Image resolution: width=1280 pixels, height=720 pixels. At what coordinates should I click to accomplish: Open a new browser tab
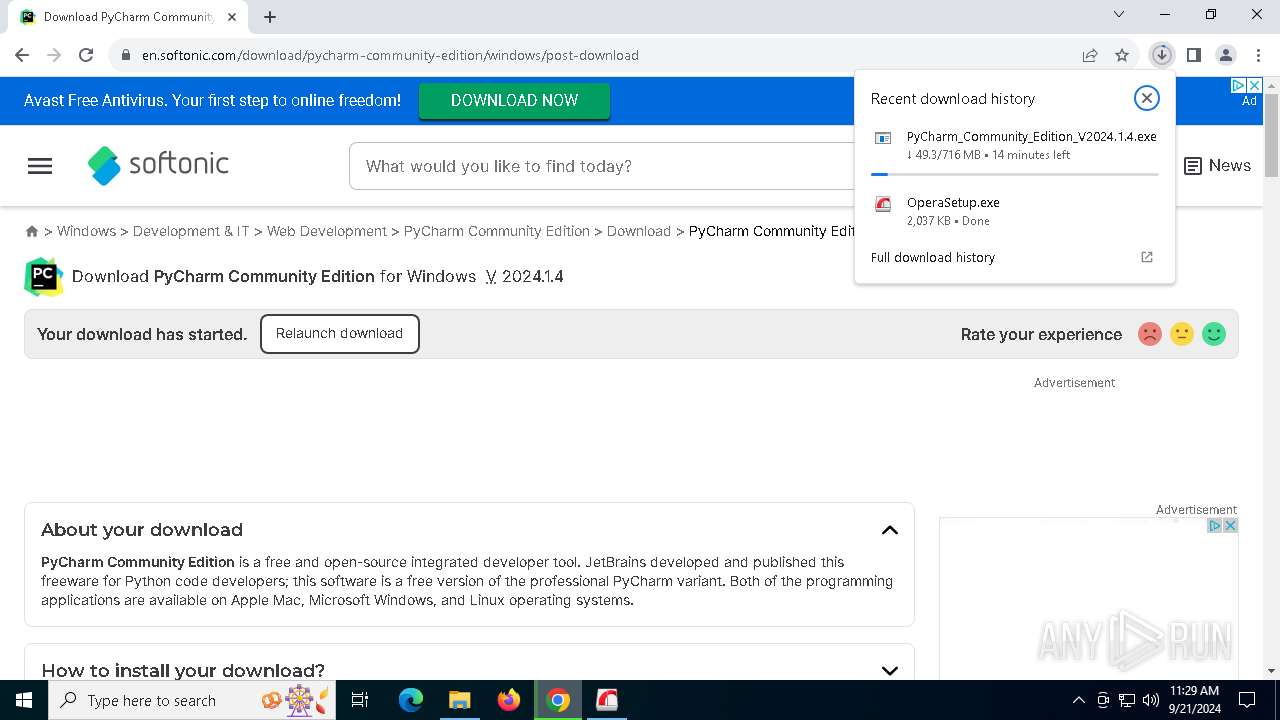270,16
